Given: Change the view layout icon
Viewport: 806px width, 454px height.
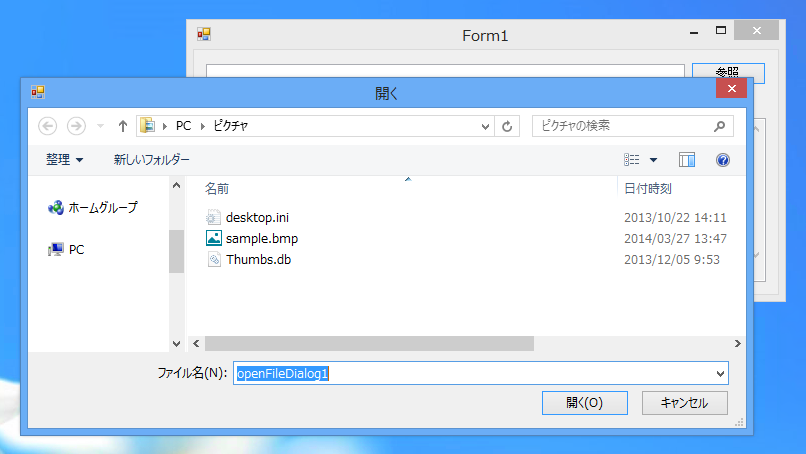Looking at the screenshot, I should point(631,160).
